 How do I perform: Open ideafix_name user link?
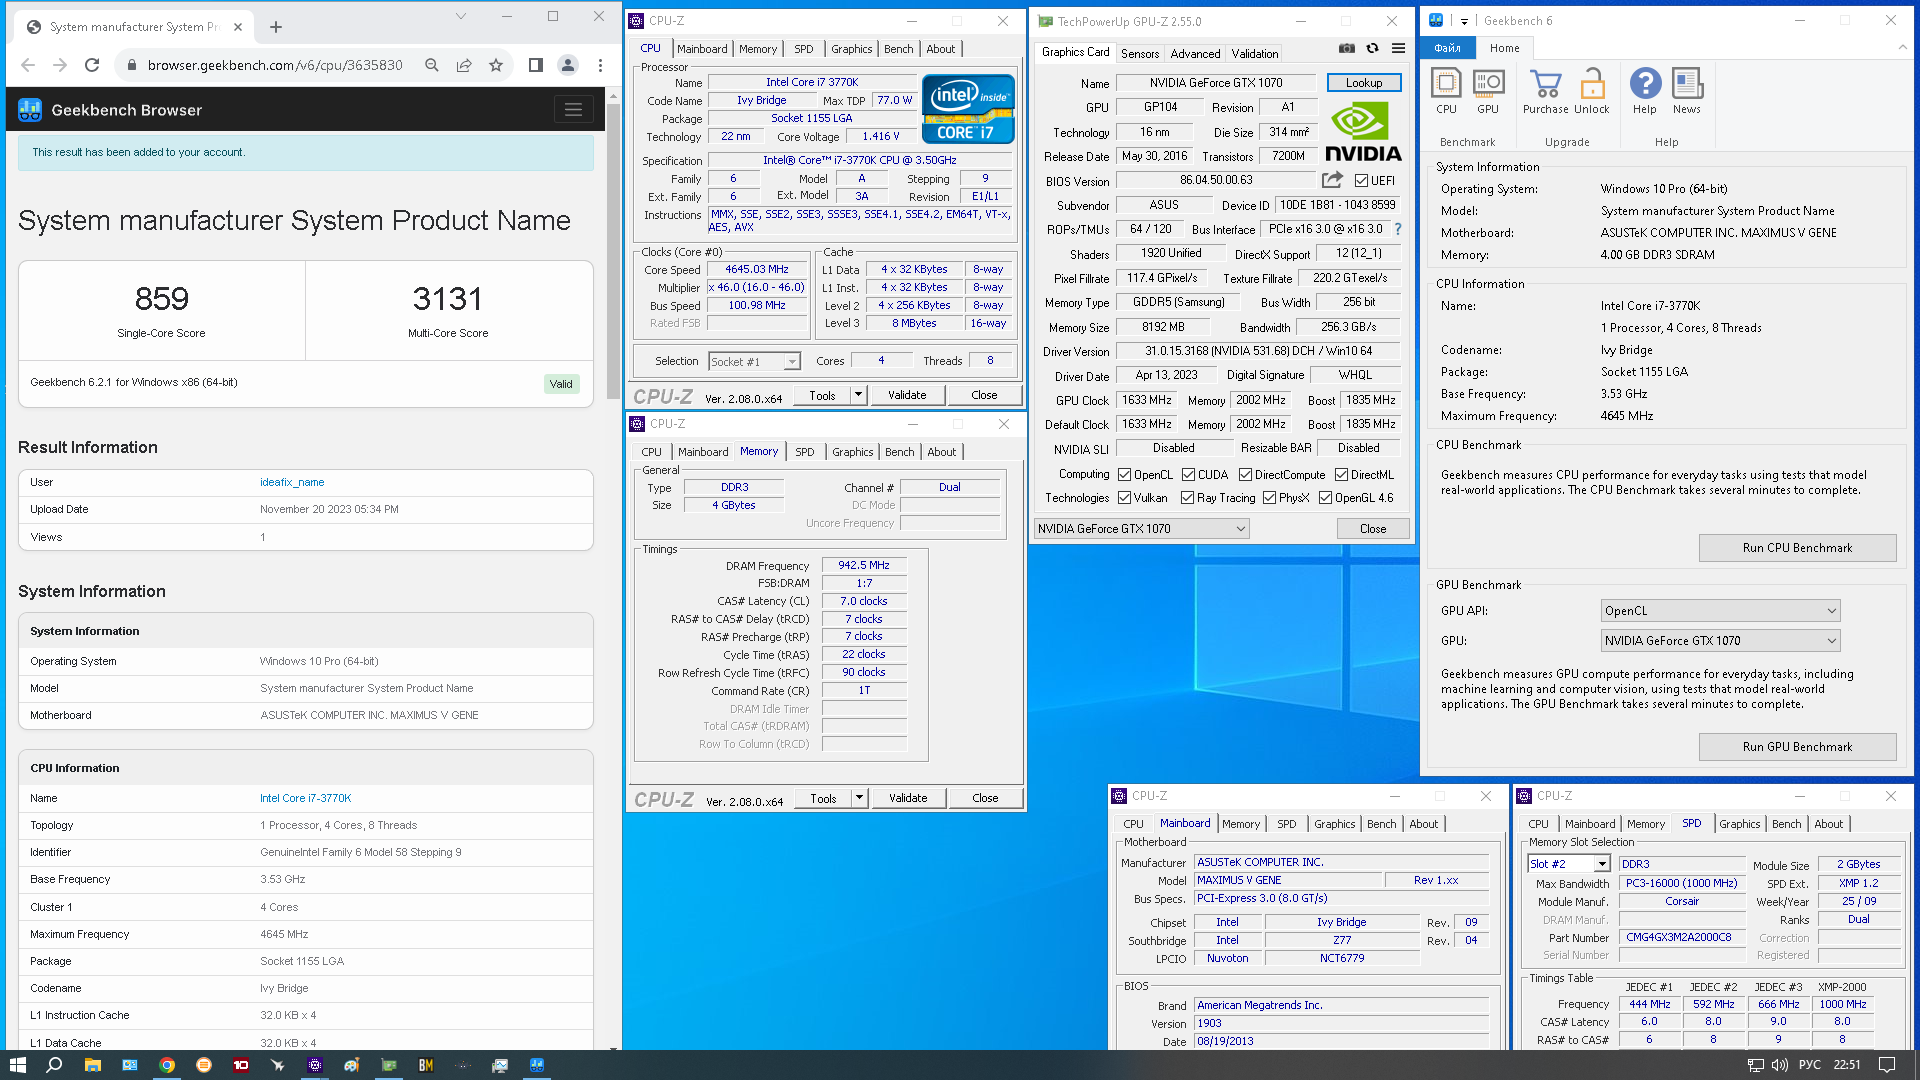point(292,482)
